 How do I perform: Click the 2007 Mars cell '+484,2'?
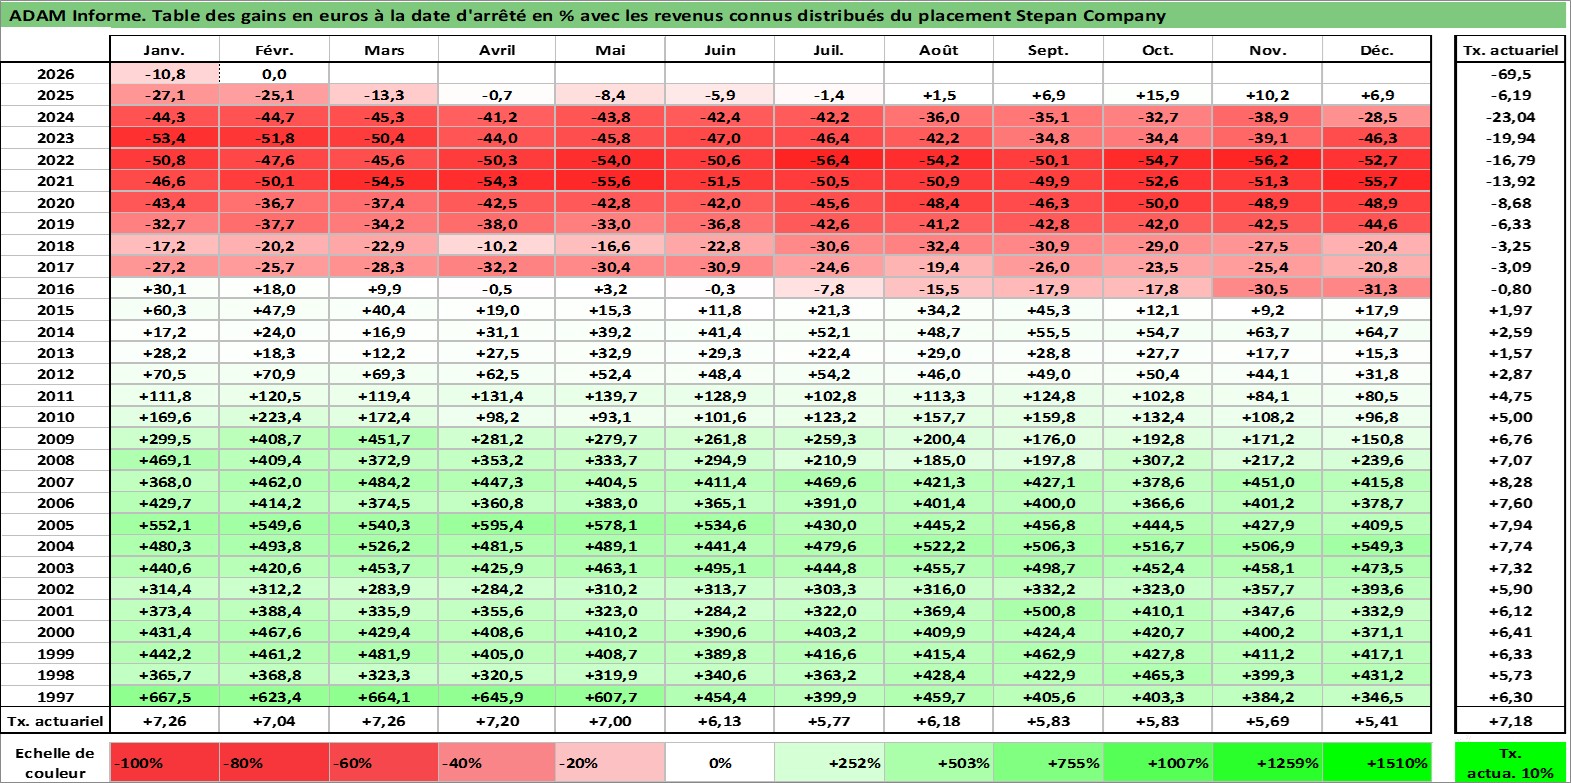coord(384,482)
